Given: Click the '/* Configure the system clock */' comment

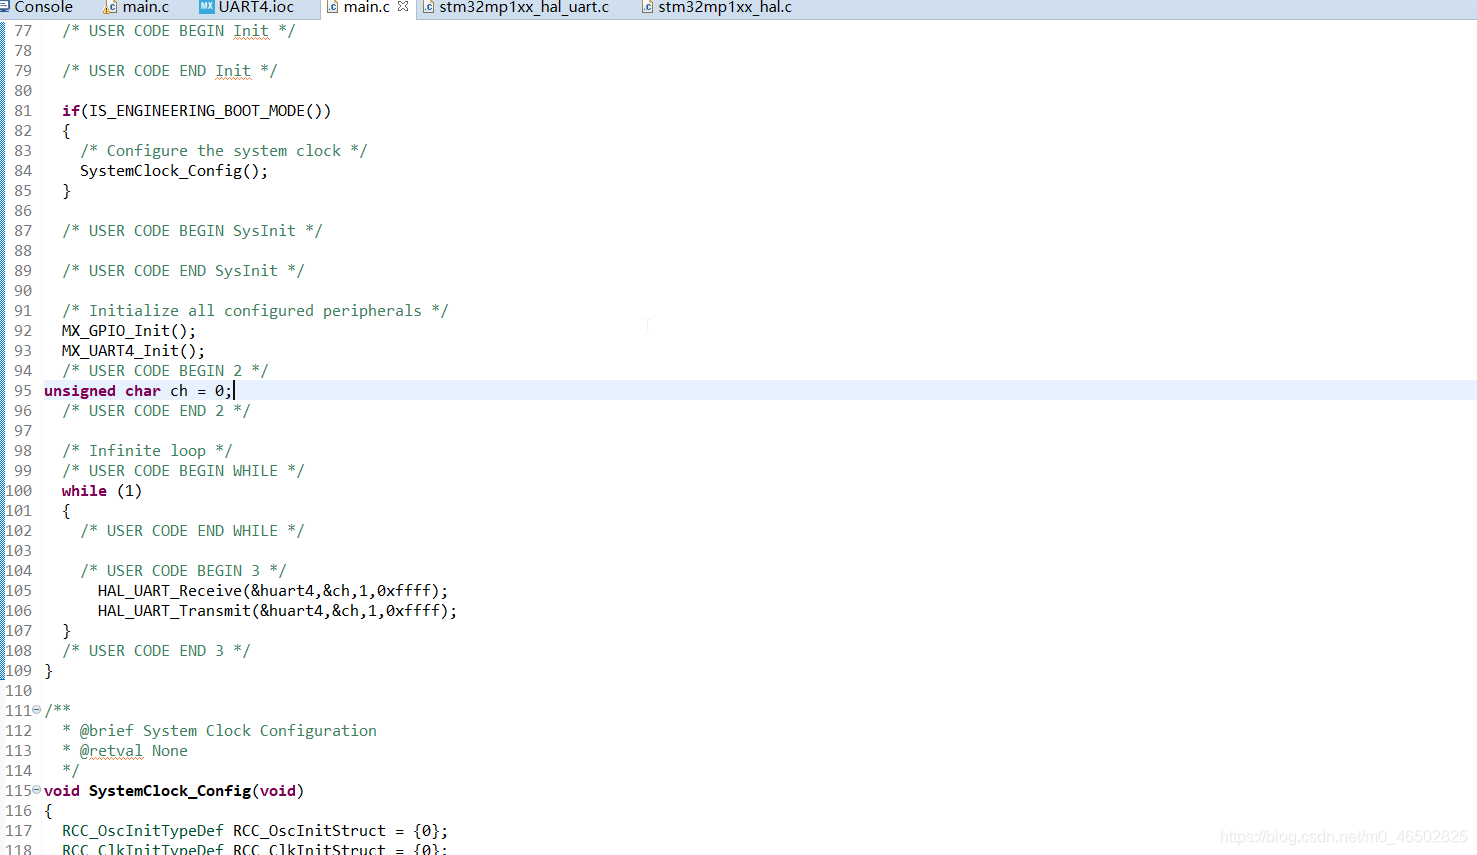Looking at the screenshot, I should point(224,151).
